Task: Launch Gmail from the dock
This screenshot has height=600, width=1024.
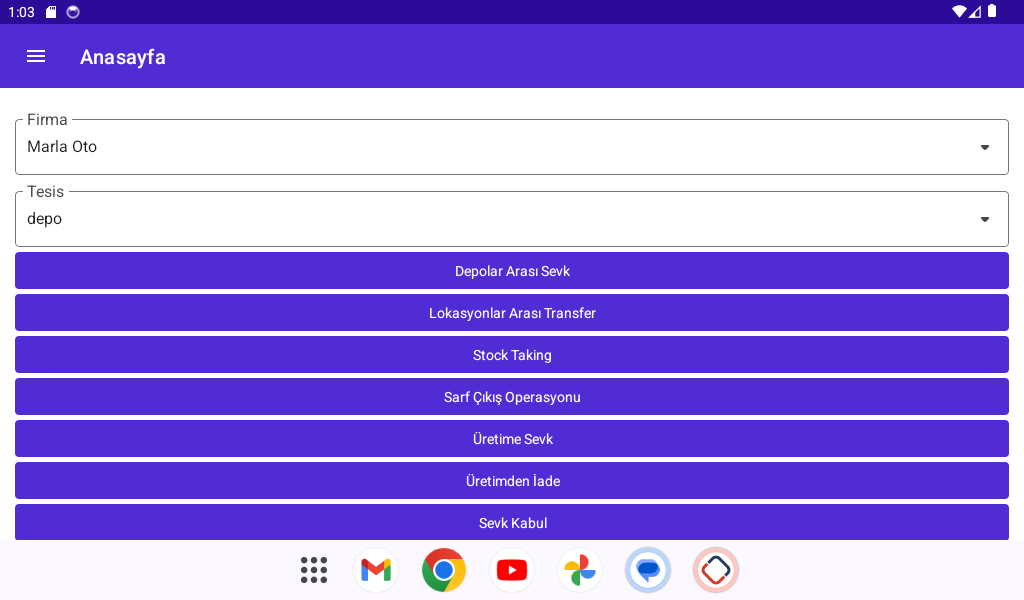Action: coord(376,570)
